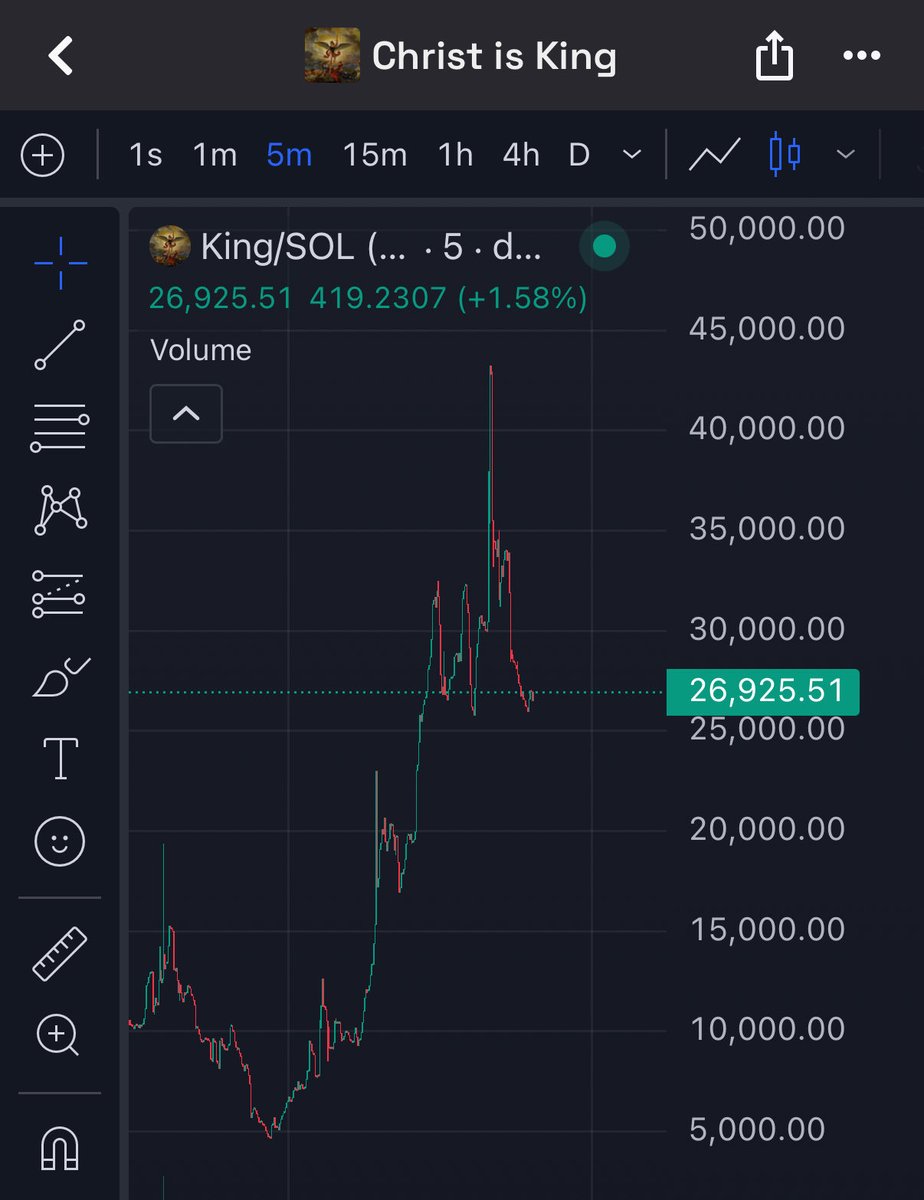The height and width of the screenshot is (1200, 924).
Task: Go back with the left arrow
Action: 61,56
